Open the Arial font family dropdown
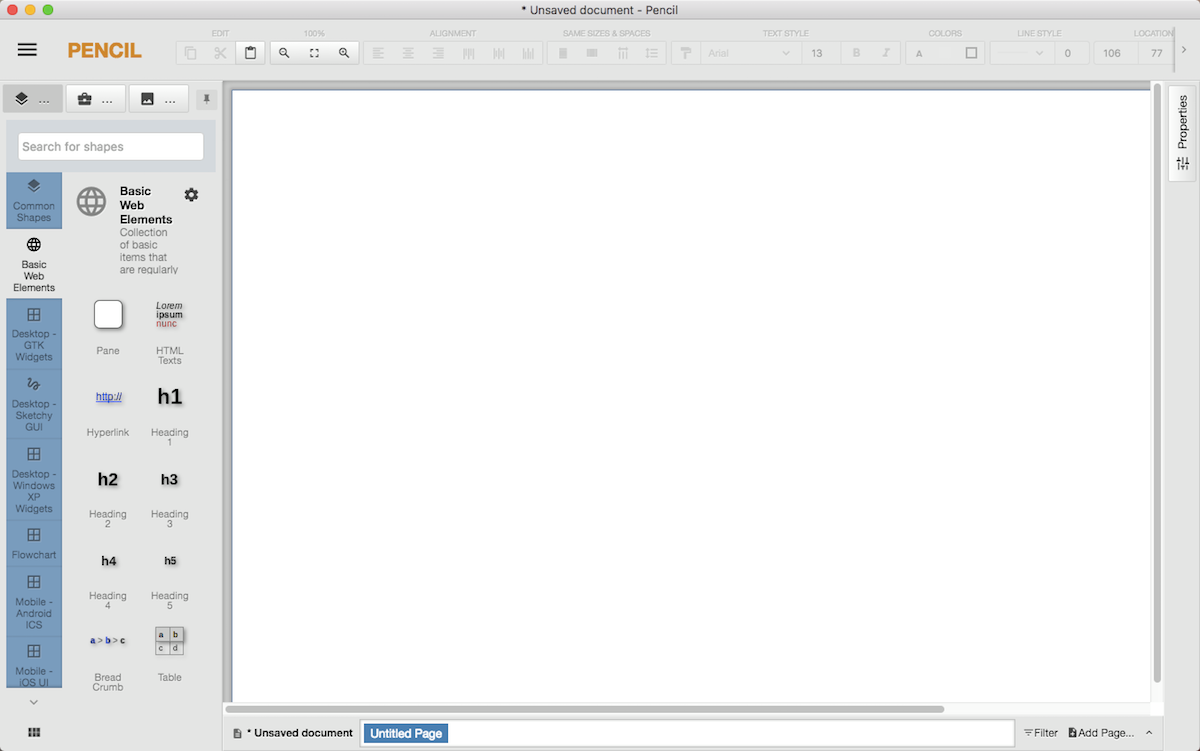Image resolution: width=1200 pixels, height=751 pixels. click(x=750, y=53)
